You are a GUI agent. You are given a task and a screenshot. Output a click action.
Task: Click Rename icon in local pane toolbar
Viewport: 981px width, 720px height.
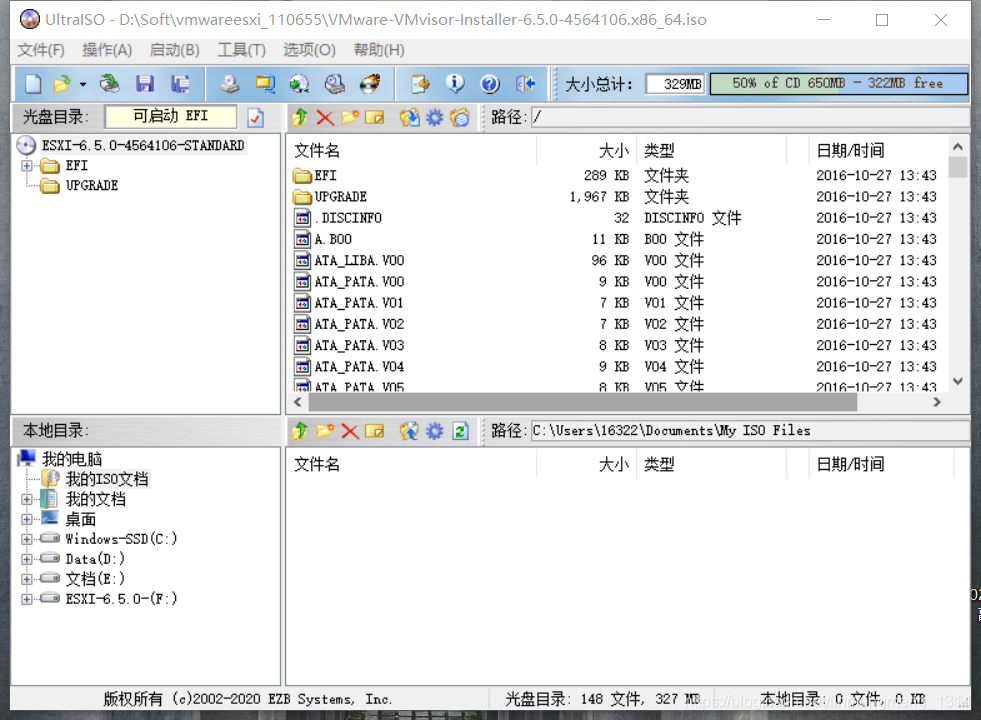pos(374,431)
